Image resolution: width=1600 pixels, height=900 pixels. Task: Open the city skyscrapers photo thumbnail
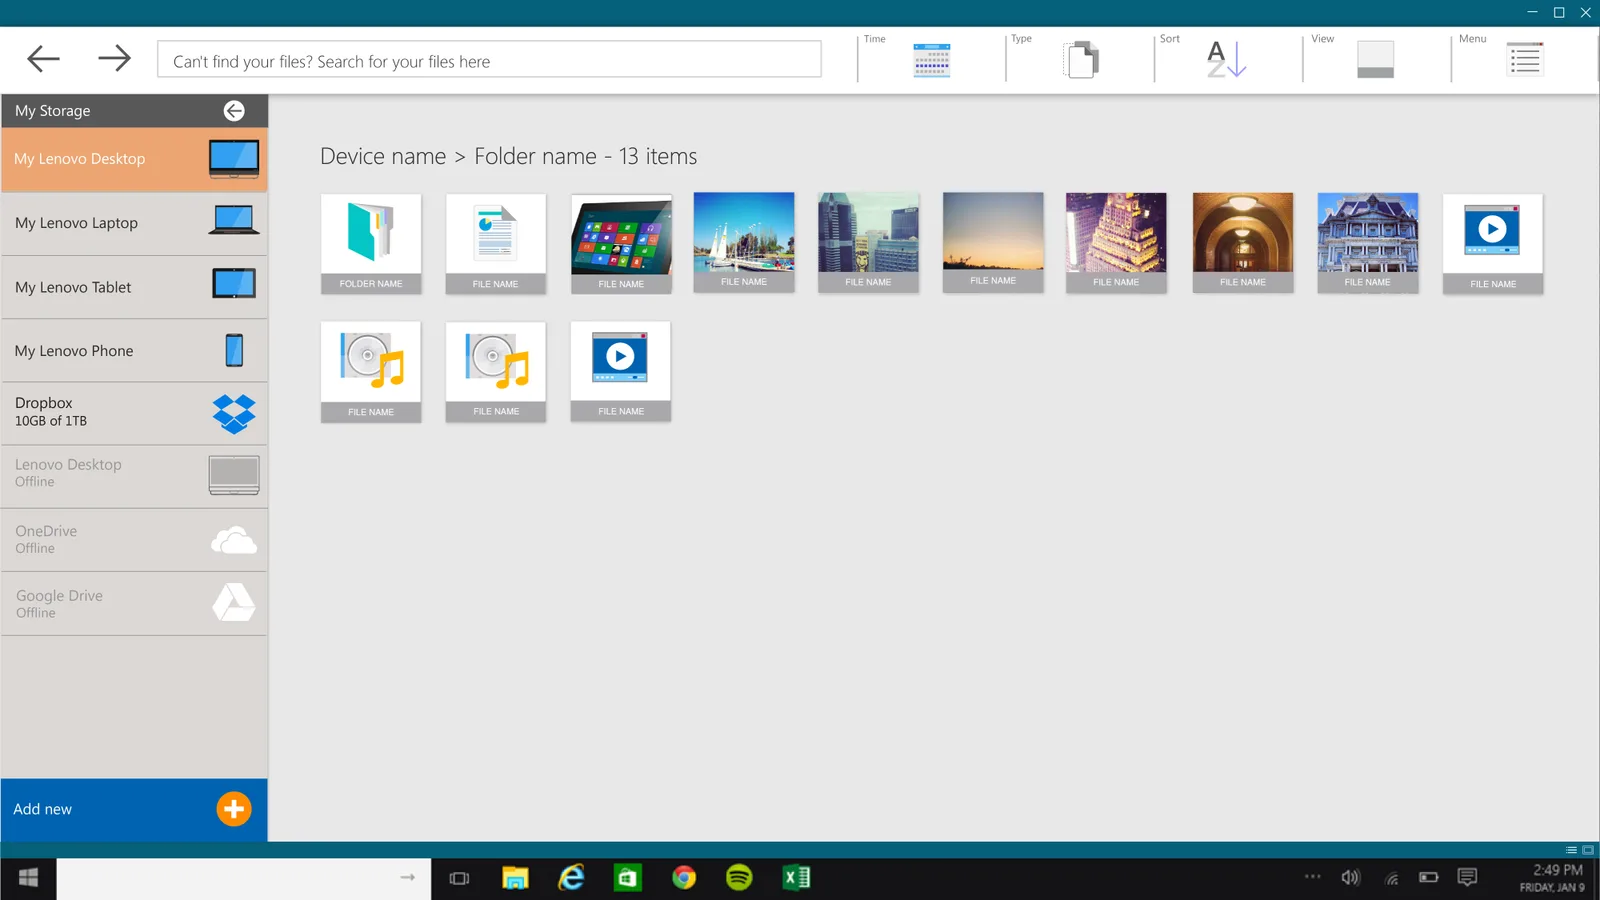point(868,243)
